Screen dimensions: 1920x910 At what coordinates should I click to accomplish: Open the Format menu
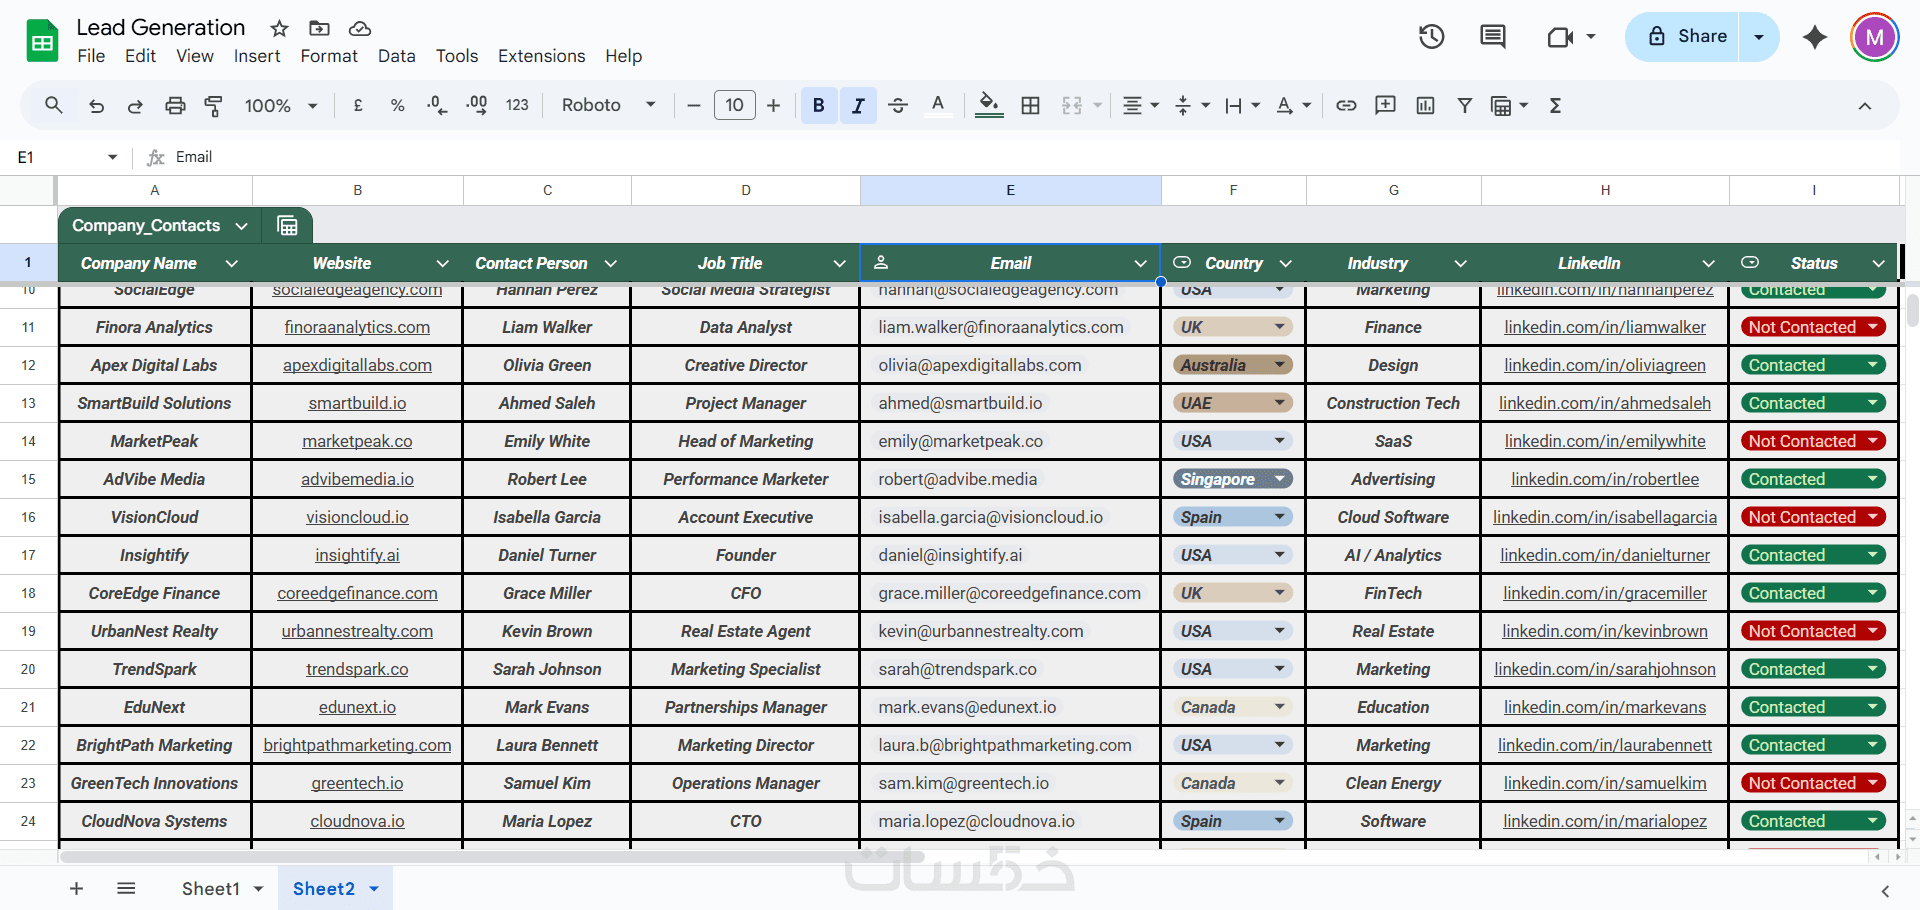click(x=329, y=56)
